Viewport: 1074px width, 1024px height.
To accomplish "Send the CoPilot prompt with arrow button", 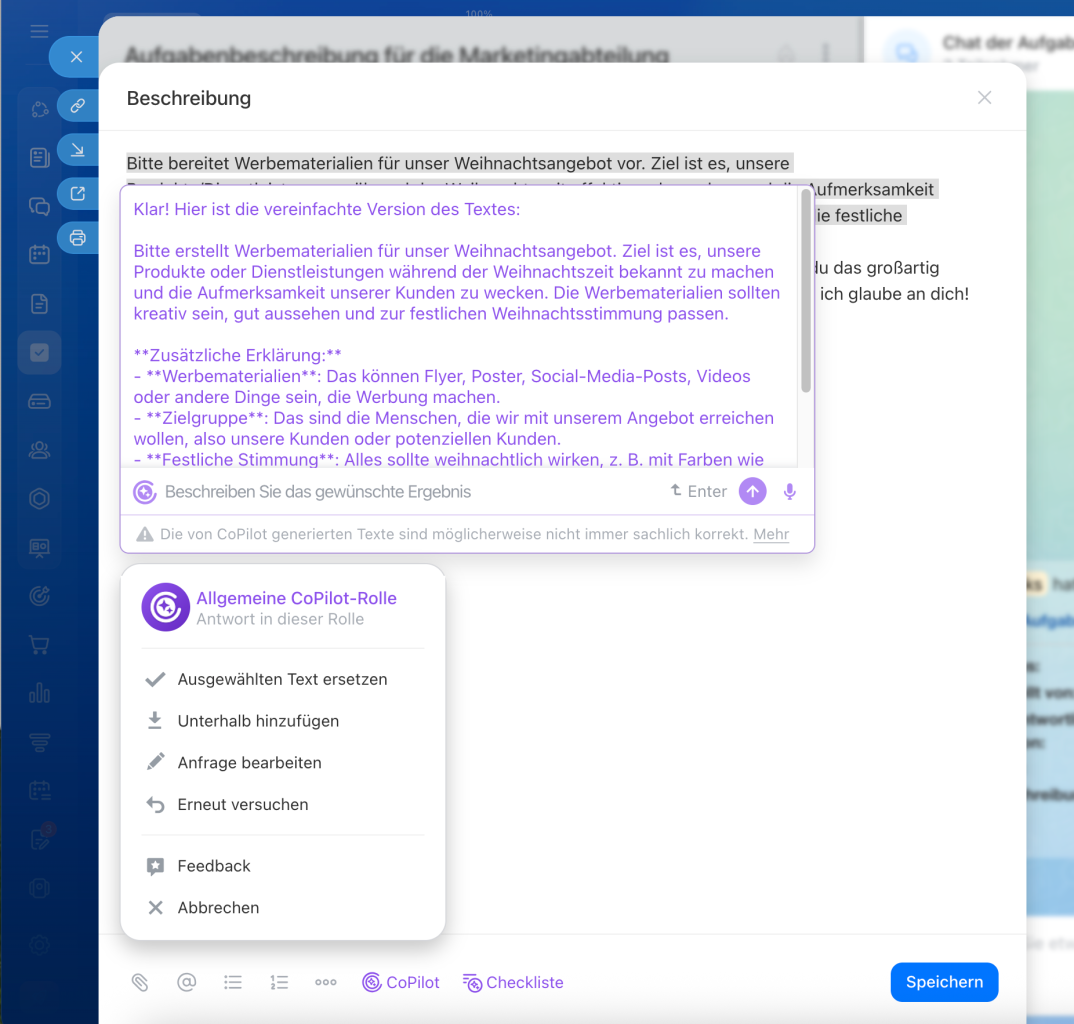I will 752,491.
